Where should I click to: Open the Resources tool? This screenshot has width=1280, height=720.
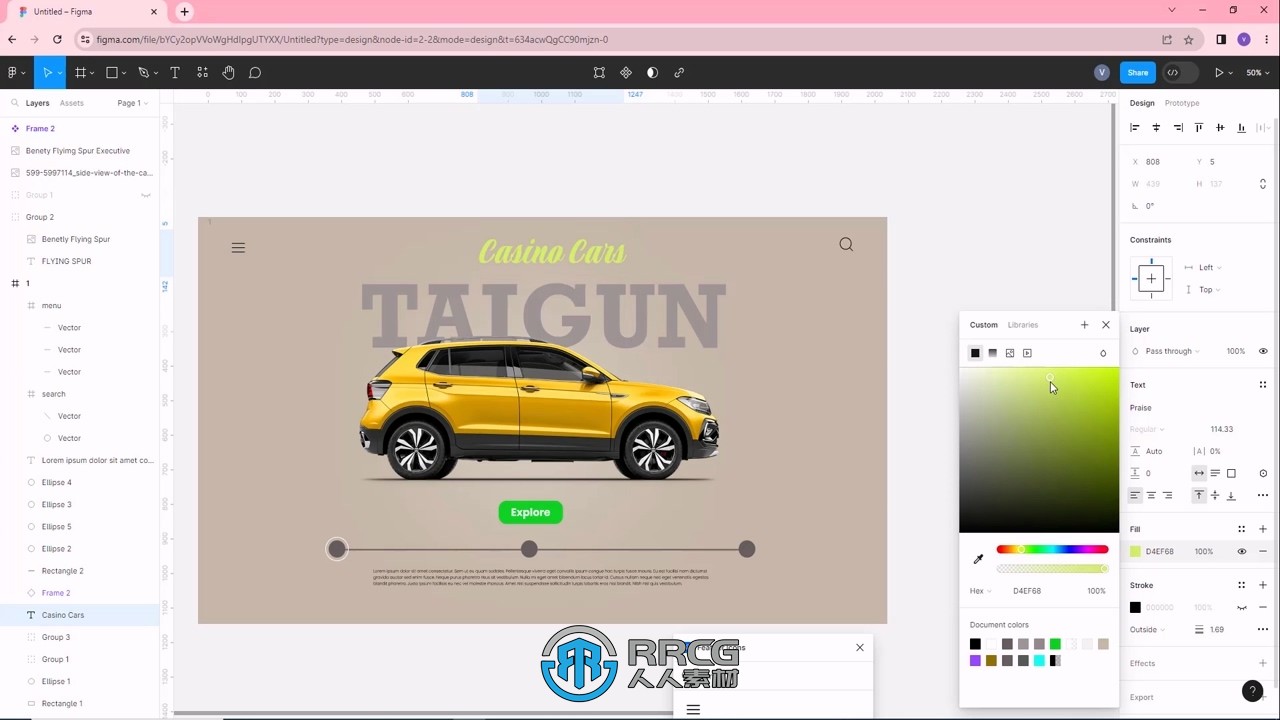point(202,73)
